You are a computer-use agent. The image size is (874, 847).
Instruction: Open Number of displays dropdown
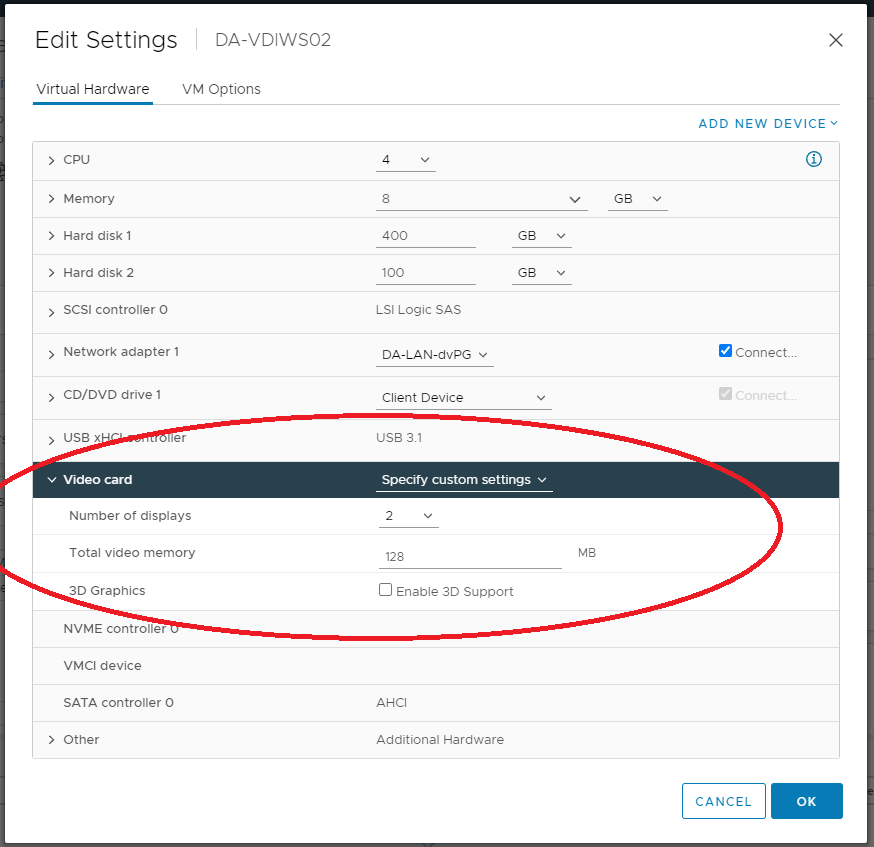click(x=409, y=516)
